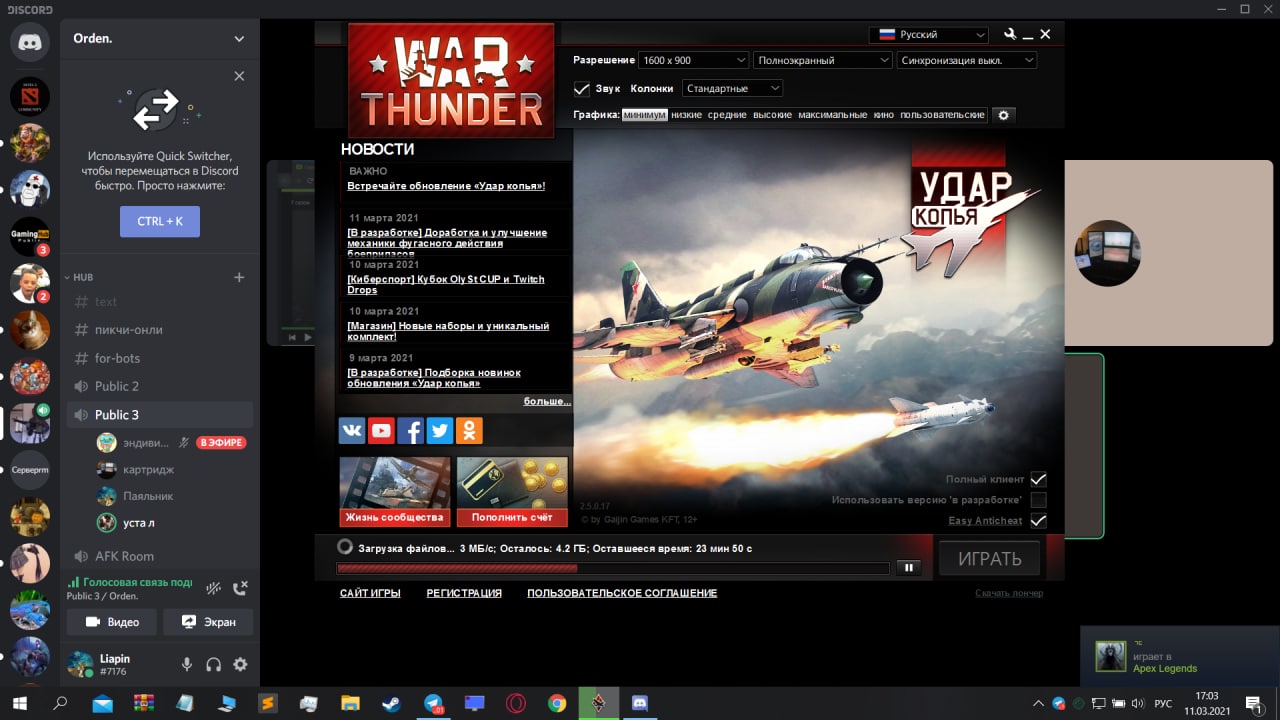Toggle Easy Antichat checkbox
The height and width of the screenshot is (720, 1280).
coord(1038,521)
